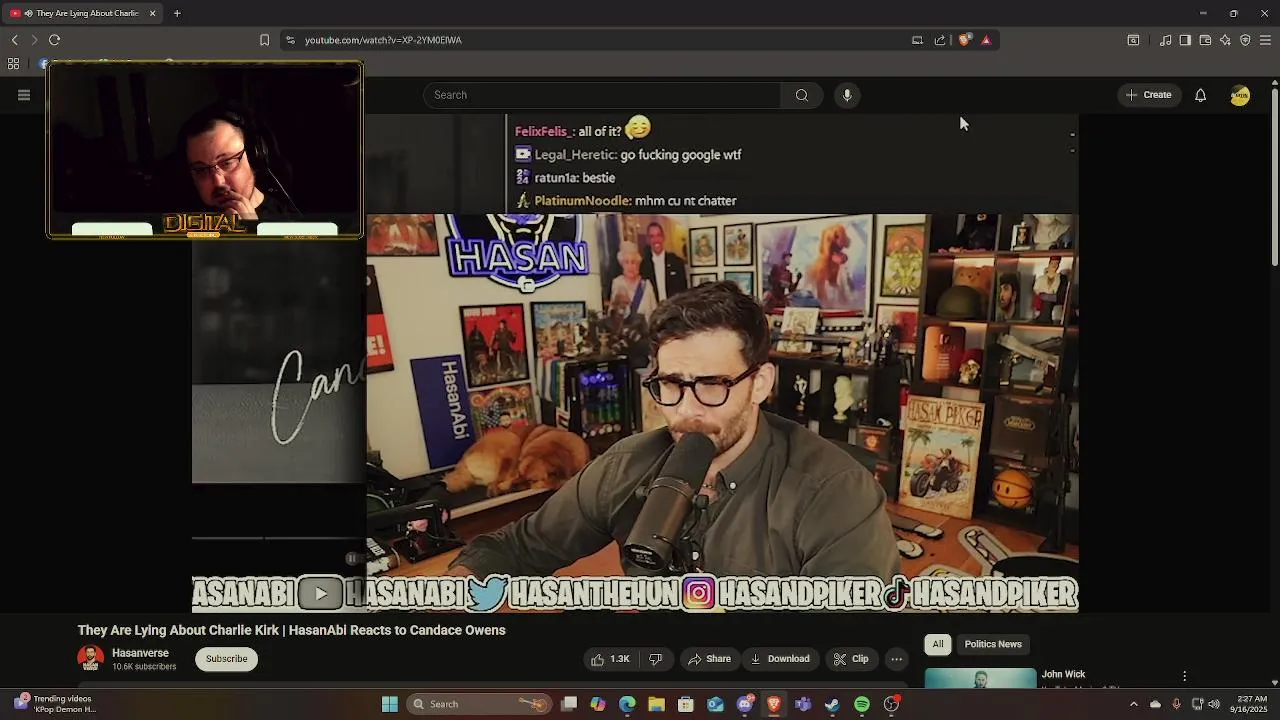Open the browser hamburger main menu
Viewport: 1280px width, 720px height.
pyautogui.click(x=1265, y=40)
